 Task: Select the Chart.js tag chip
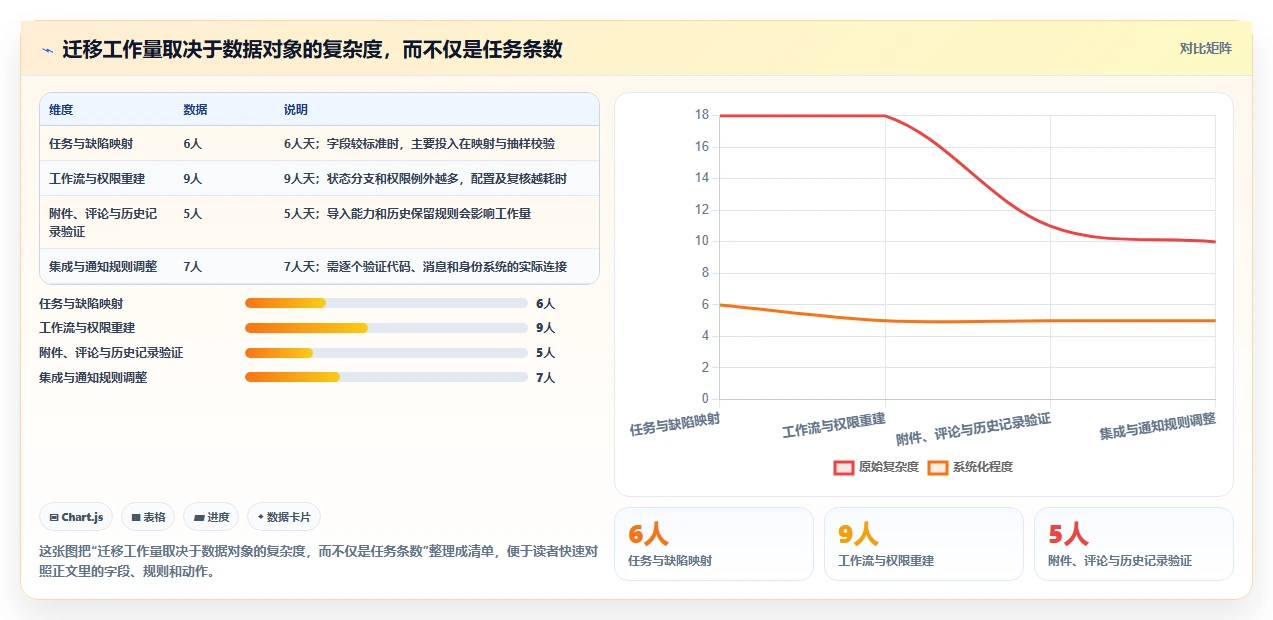[x=76, y=517]
